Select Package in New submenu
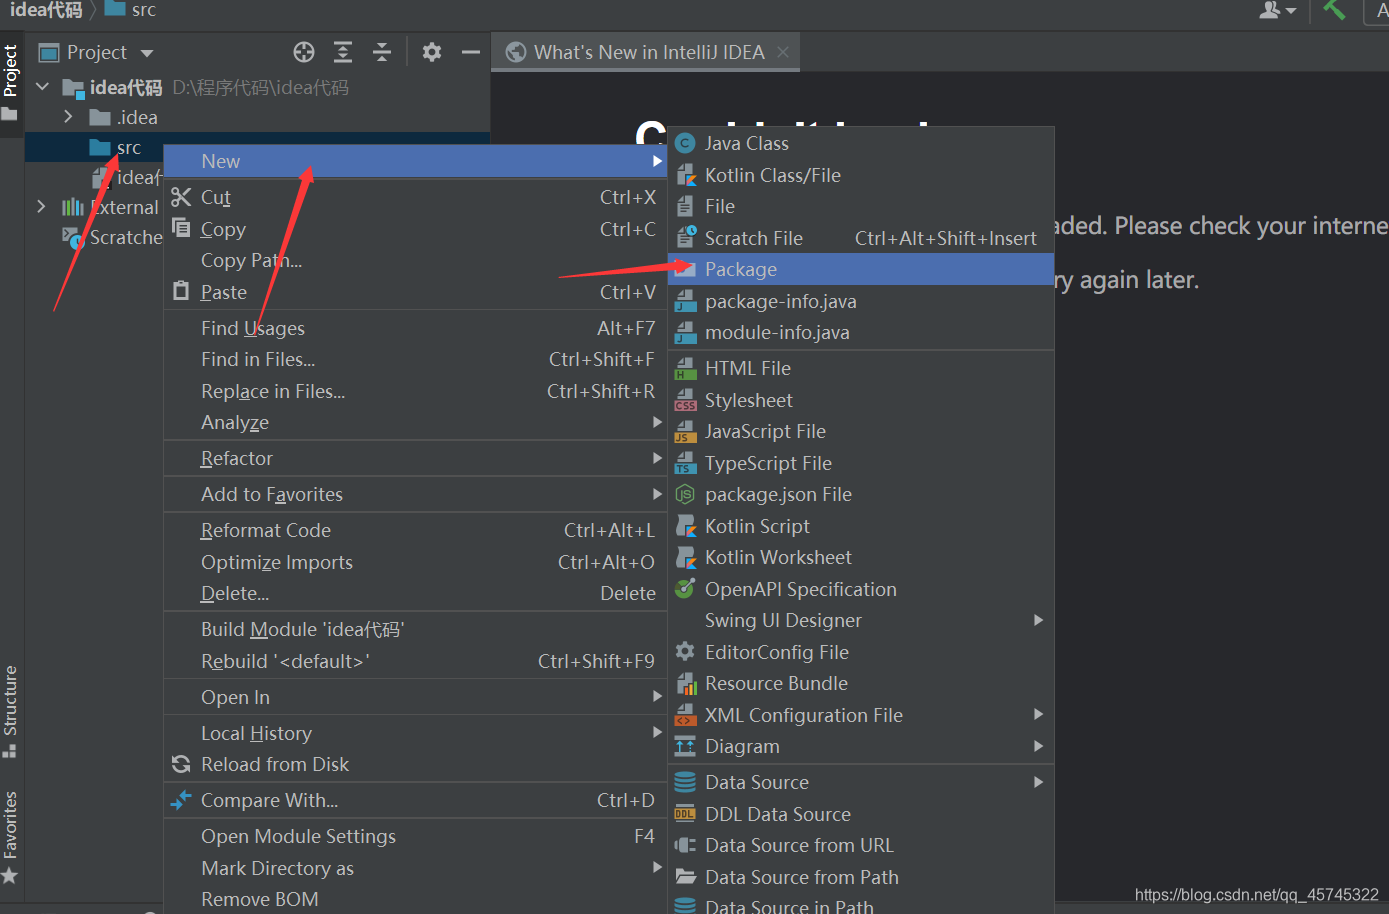The width and height of the screenshot is (1389, 914). [861, 269]
